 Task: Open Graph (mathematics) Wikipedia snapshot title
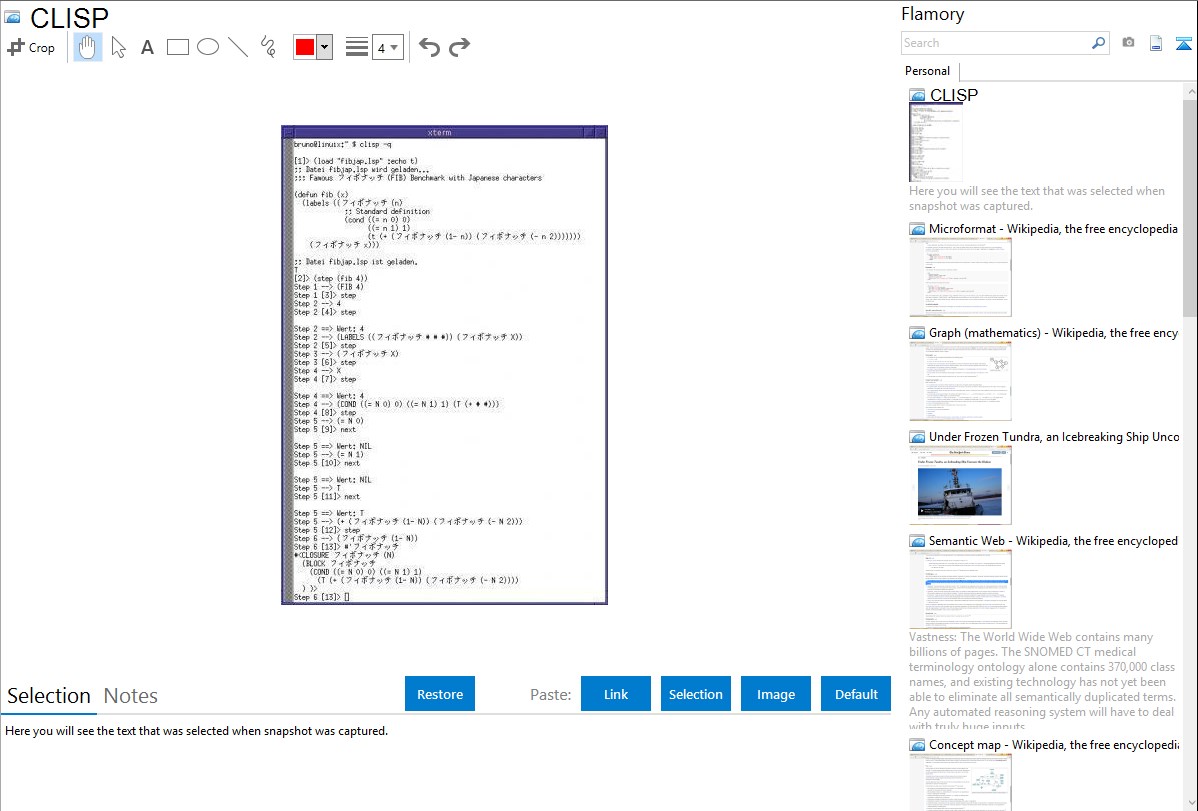(x=1053, y=333)
